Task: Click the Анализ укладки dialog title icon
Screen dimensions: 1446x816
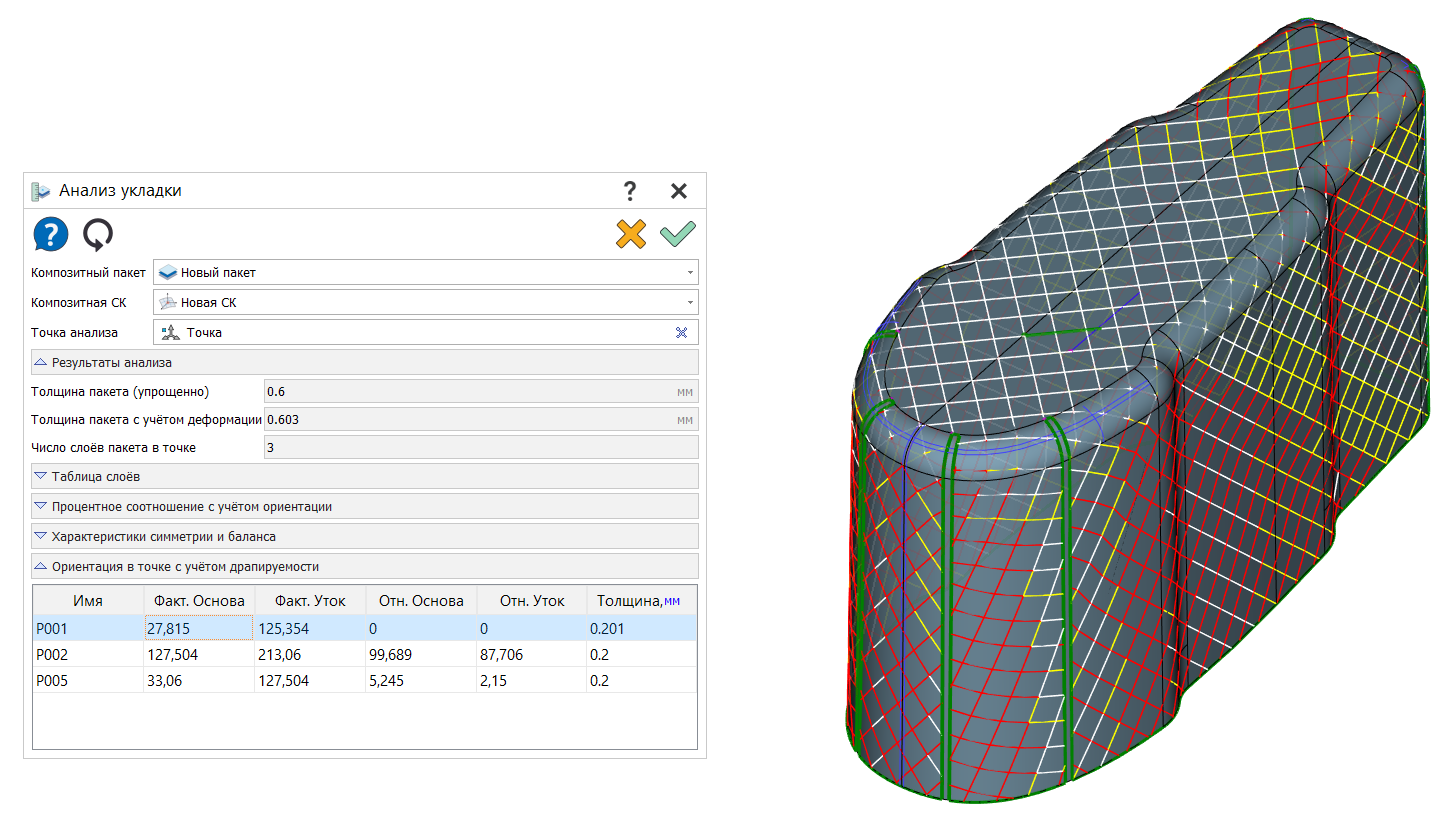Action: [x=41, y=191]
